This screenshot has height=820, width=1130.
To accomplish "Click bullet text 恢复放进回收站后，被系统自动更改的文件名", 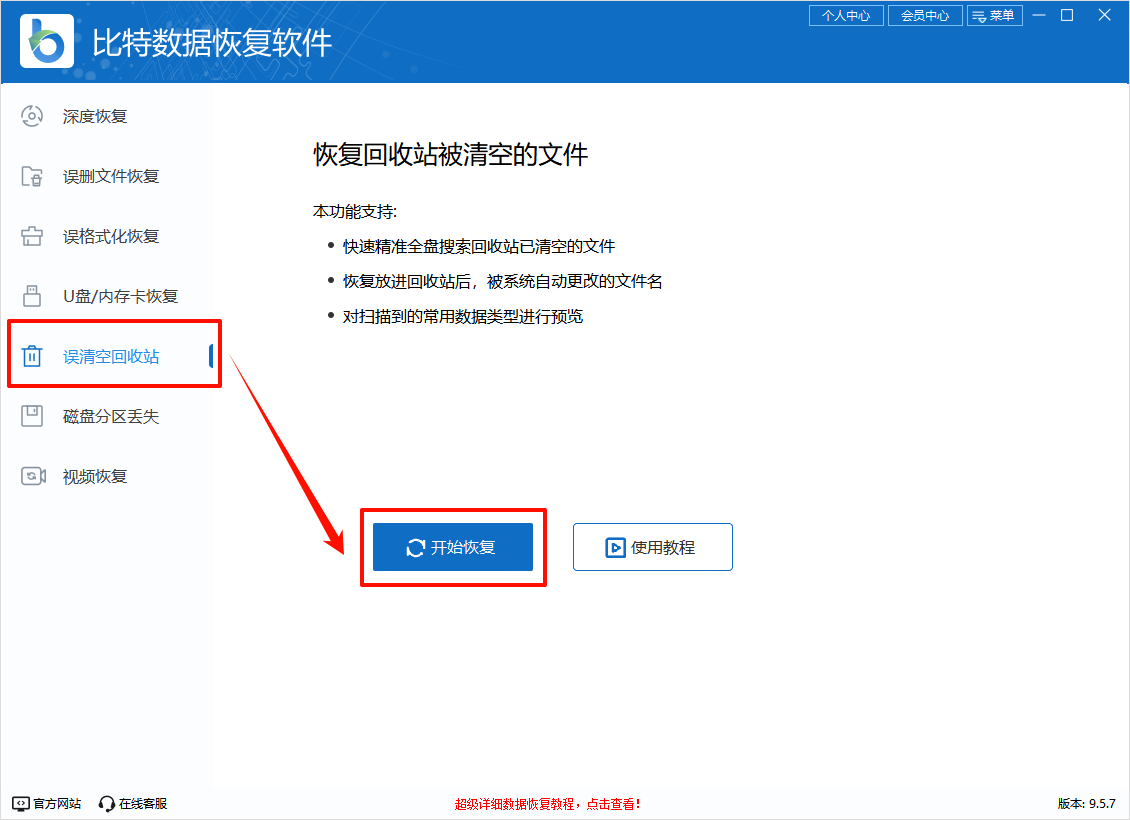I will tap(502, 281).
